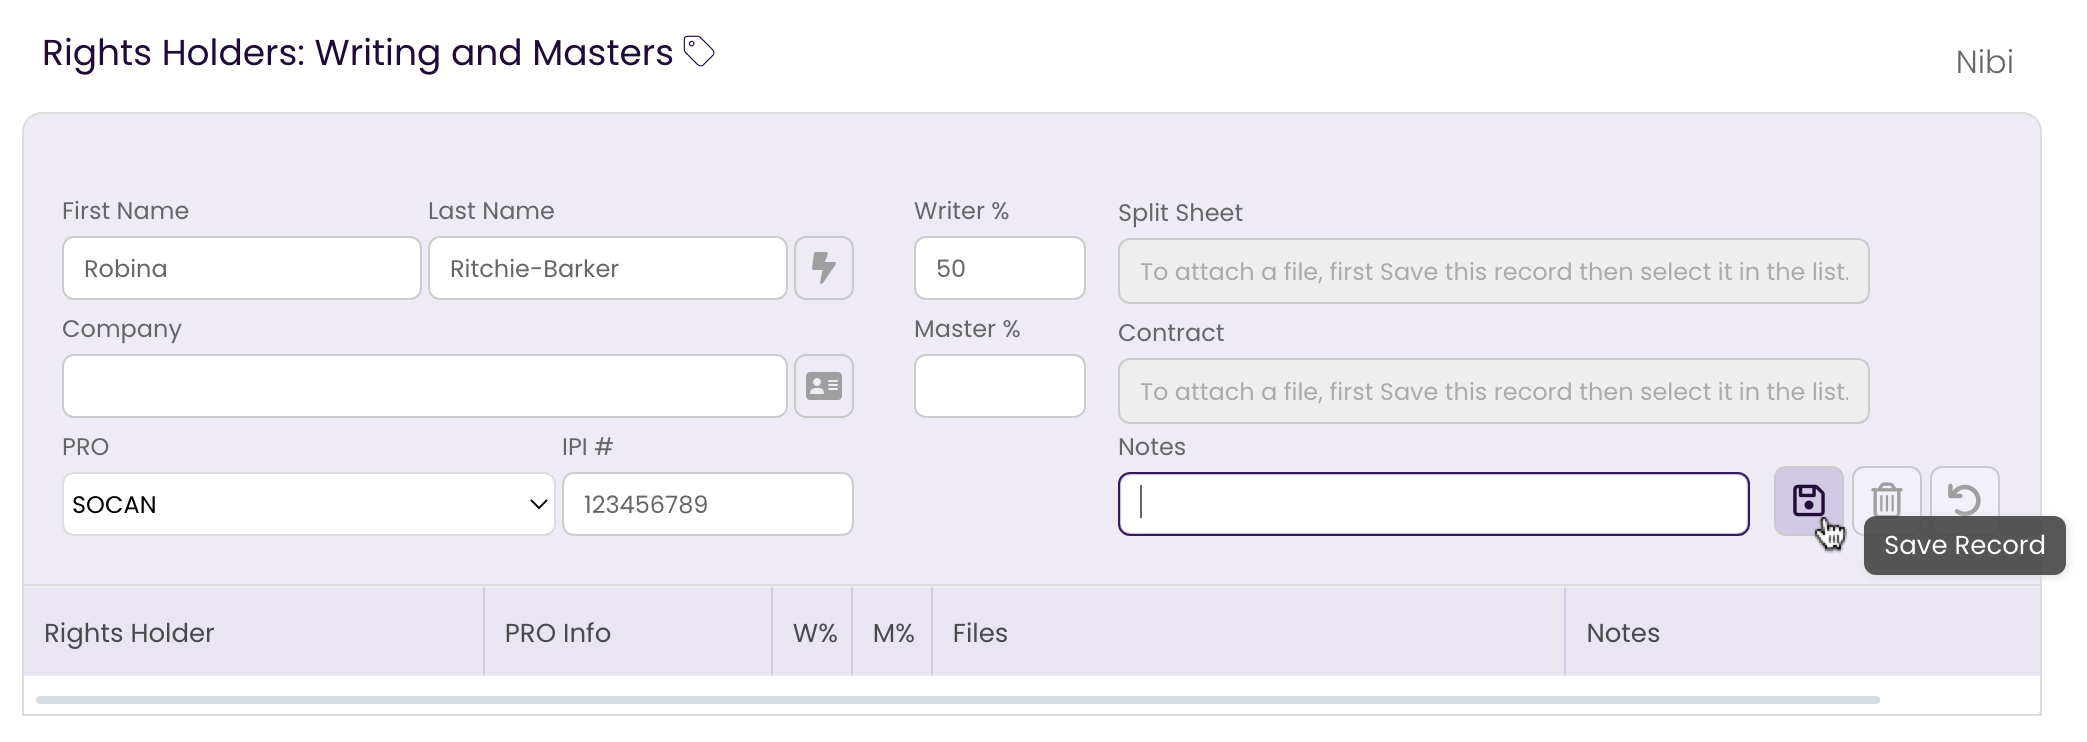Click the Contract attachment field
Image resolution: width=2087 pixels, height=742 pixels.
coord(1494,391)
